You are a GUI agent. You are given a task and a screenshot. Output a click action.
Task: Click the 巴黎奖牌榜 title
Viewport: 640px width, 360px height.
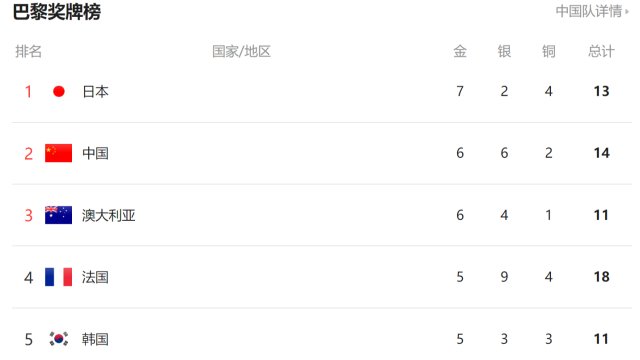point(57,11)
